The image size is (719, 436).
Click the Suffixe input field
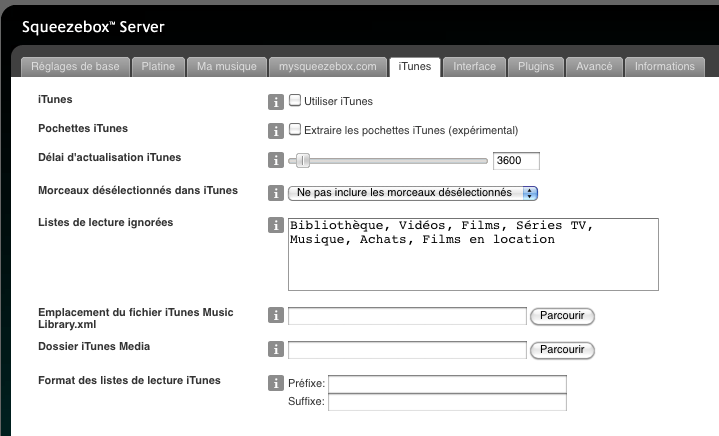coord(447,402)
